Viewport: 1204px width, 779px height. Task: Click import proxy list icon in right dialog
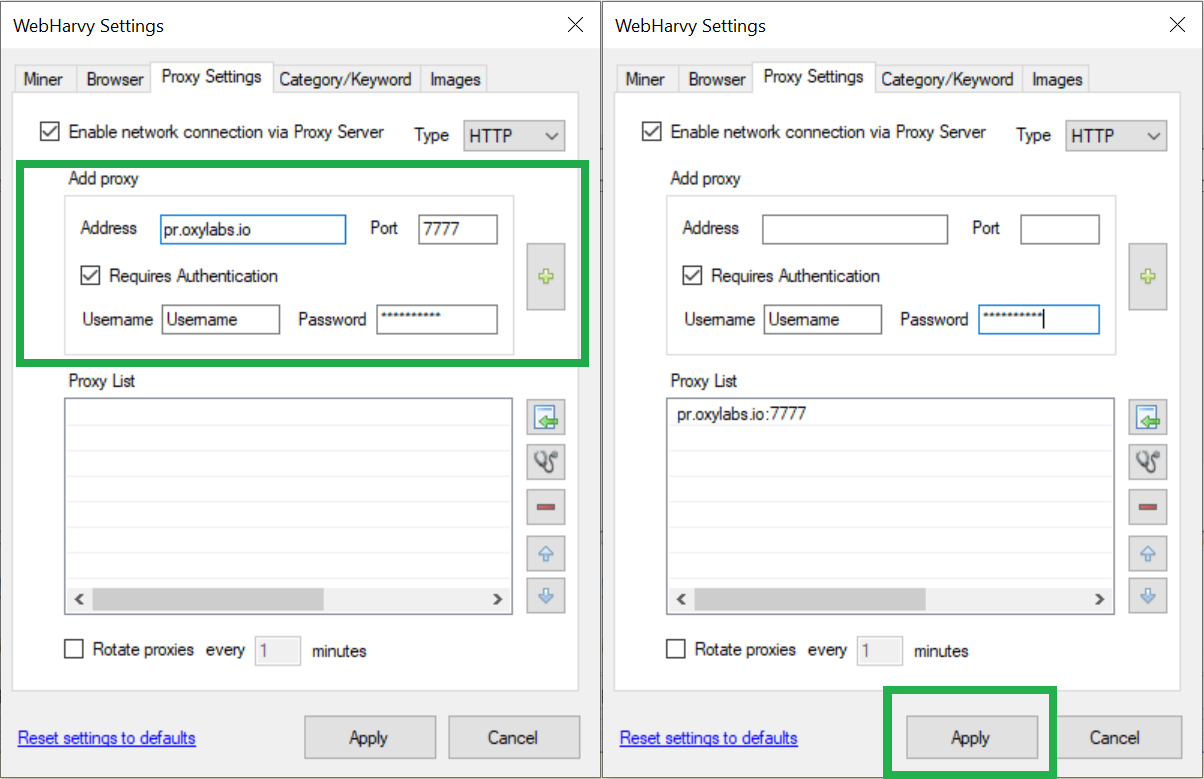[x=1147, y=418]
